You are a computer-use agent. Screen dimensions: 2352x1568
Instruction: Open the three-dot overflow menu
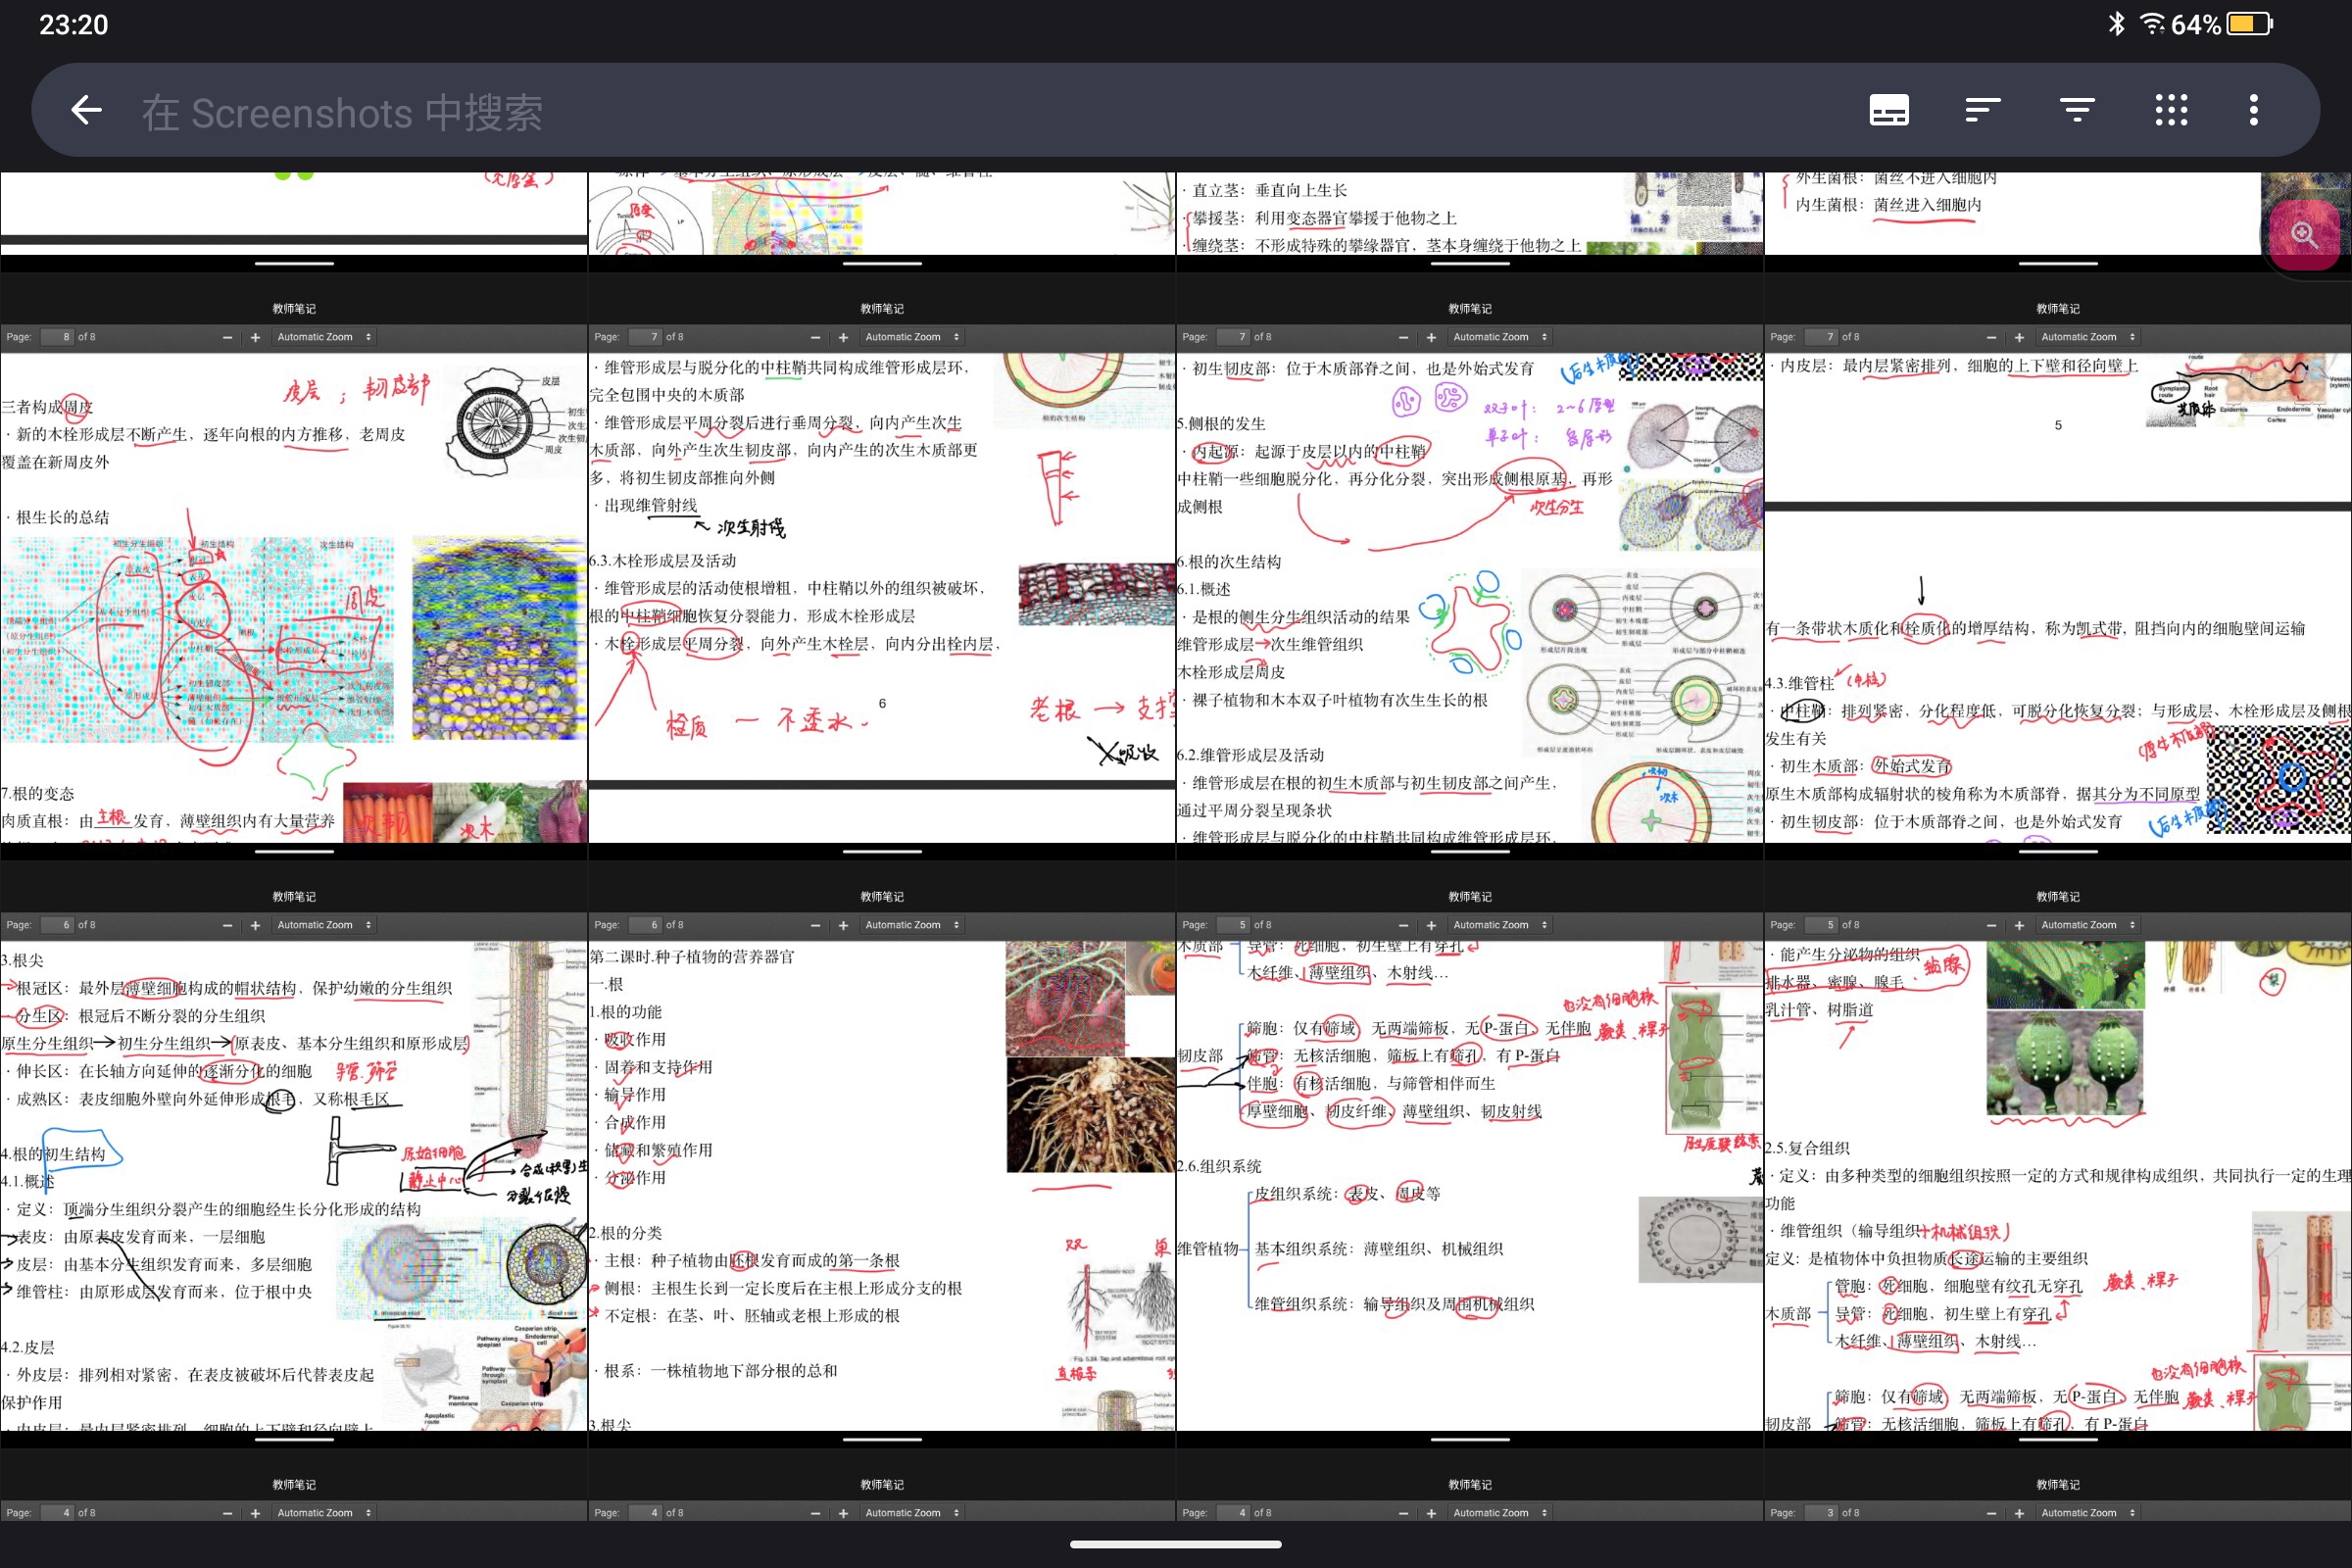2254,110
